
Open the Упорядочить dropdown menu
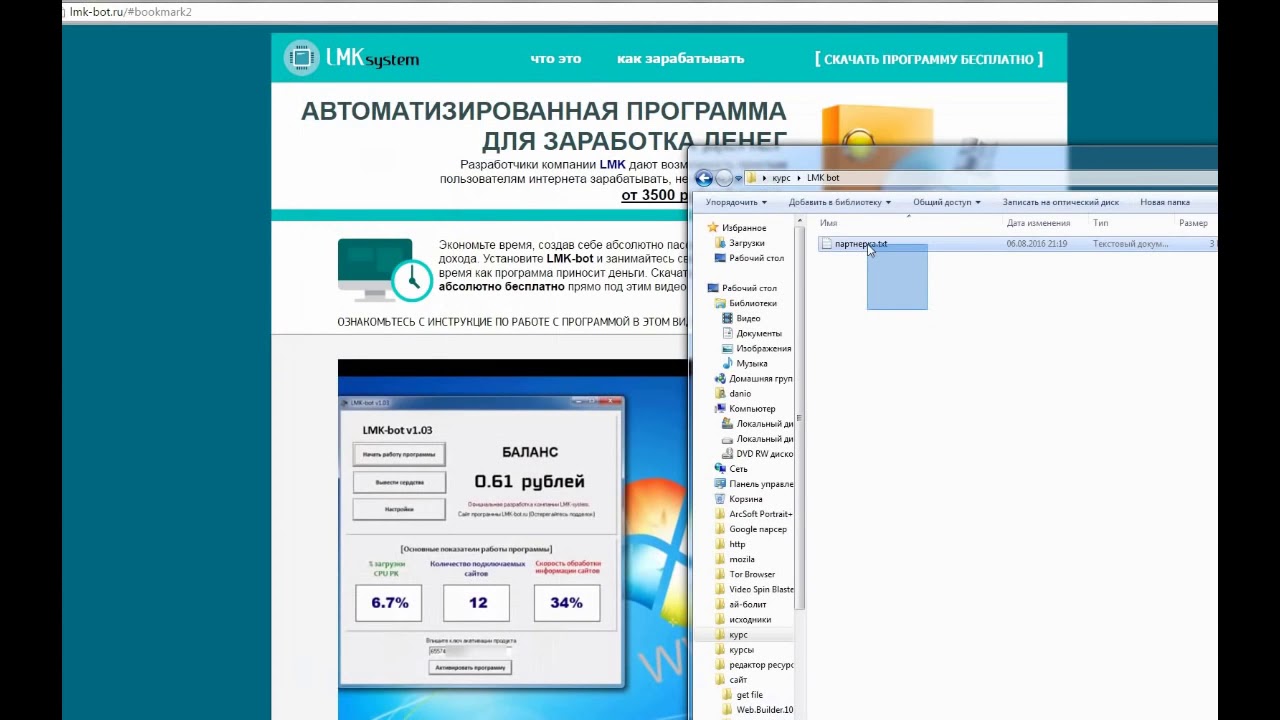coord(736,202)
